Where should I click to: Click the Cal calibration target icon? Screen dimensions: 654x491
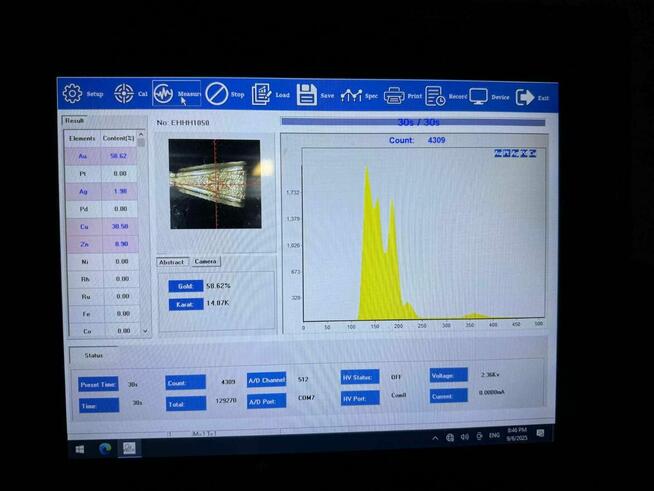click(x=124, y=93)
